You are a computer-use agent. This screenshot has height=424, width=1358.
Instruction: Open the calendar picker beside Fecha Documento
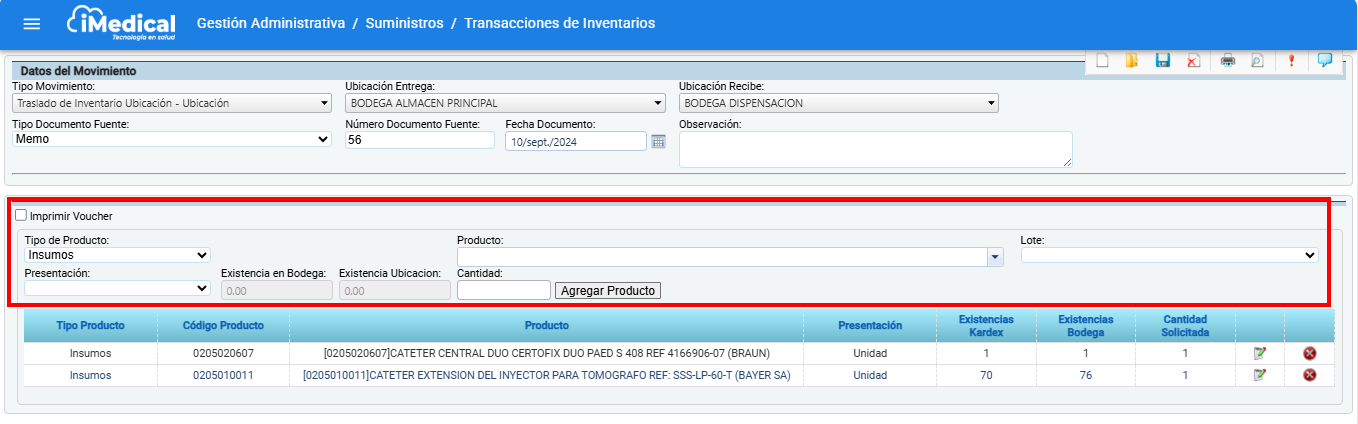[658, 141]
